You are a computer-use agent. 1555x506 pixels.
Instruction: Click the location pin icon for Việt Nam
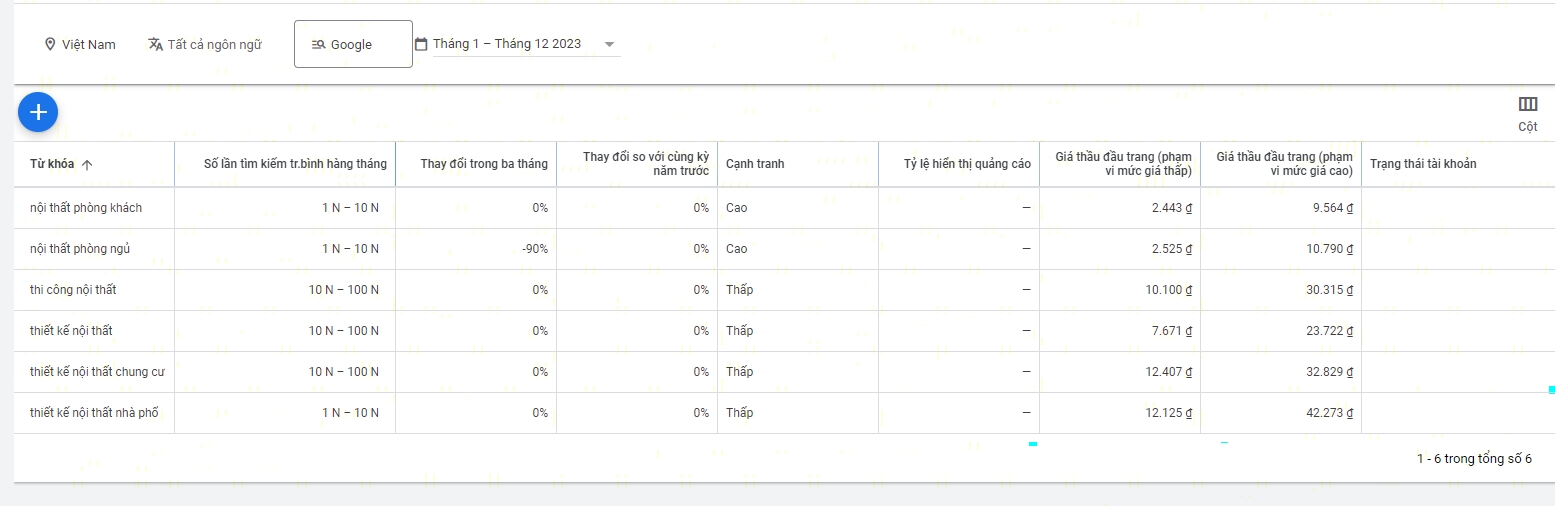click(49, 44)
